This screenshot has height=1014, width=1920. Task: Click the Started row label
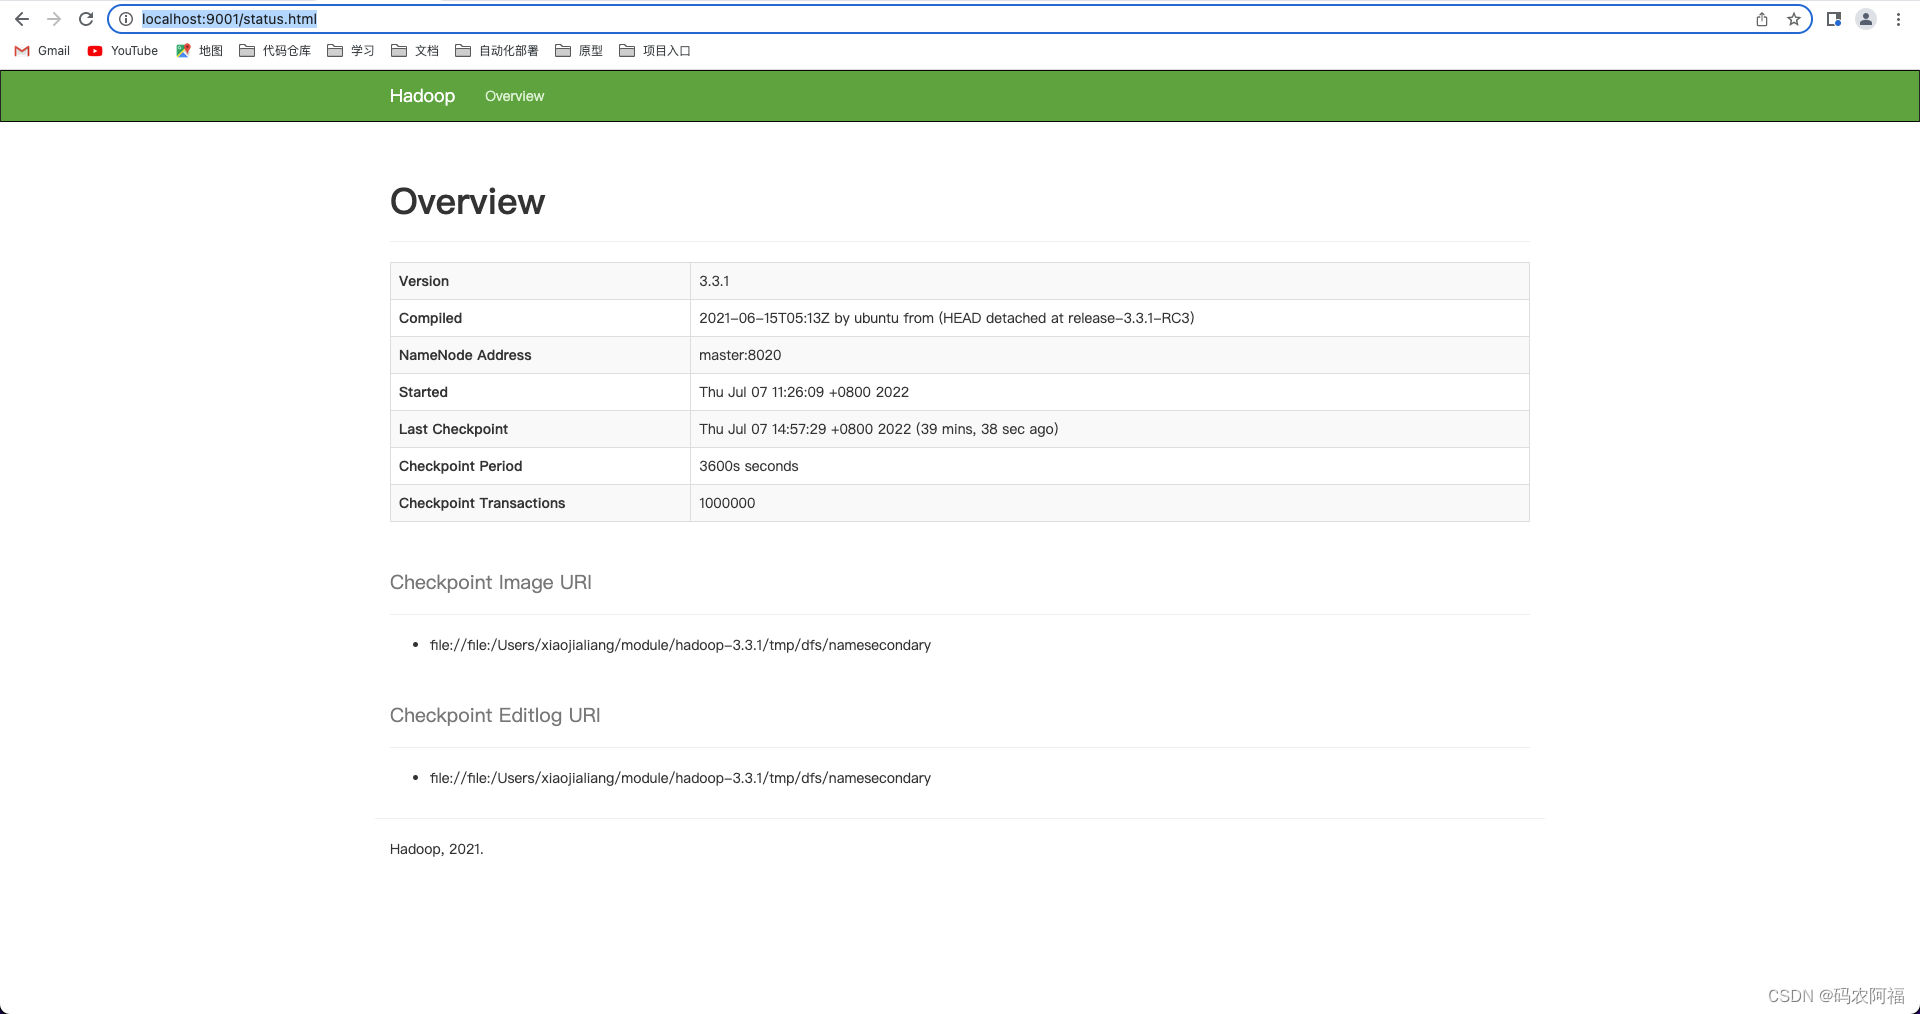tap(423, 392)
